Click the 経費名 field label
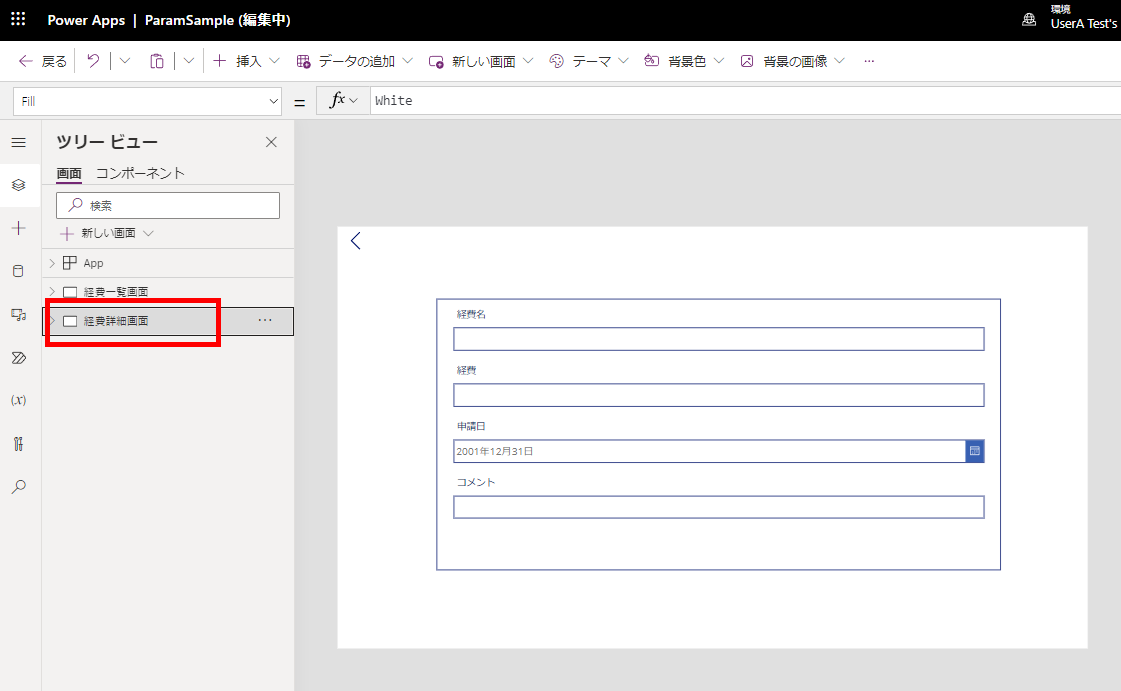The image size is (1121, 691). coord(471,314)
